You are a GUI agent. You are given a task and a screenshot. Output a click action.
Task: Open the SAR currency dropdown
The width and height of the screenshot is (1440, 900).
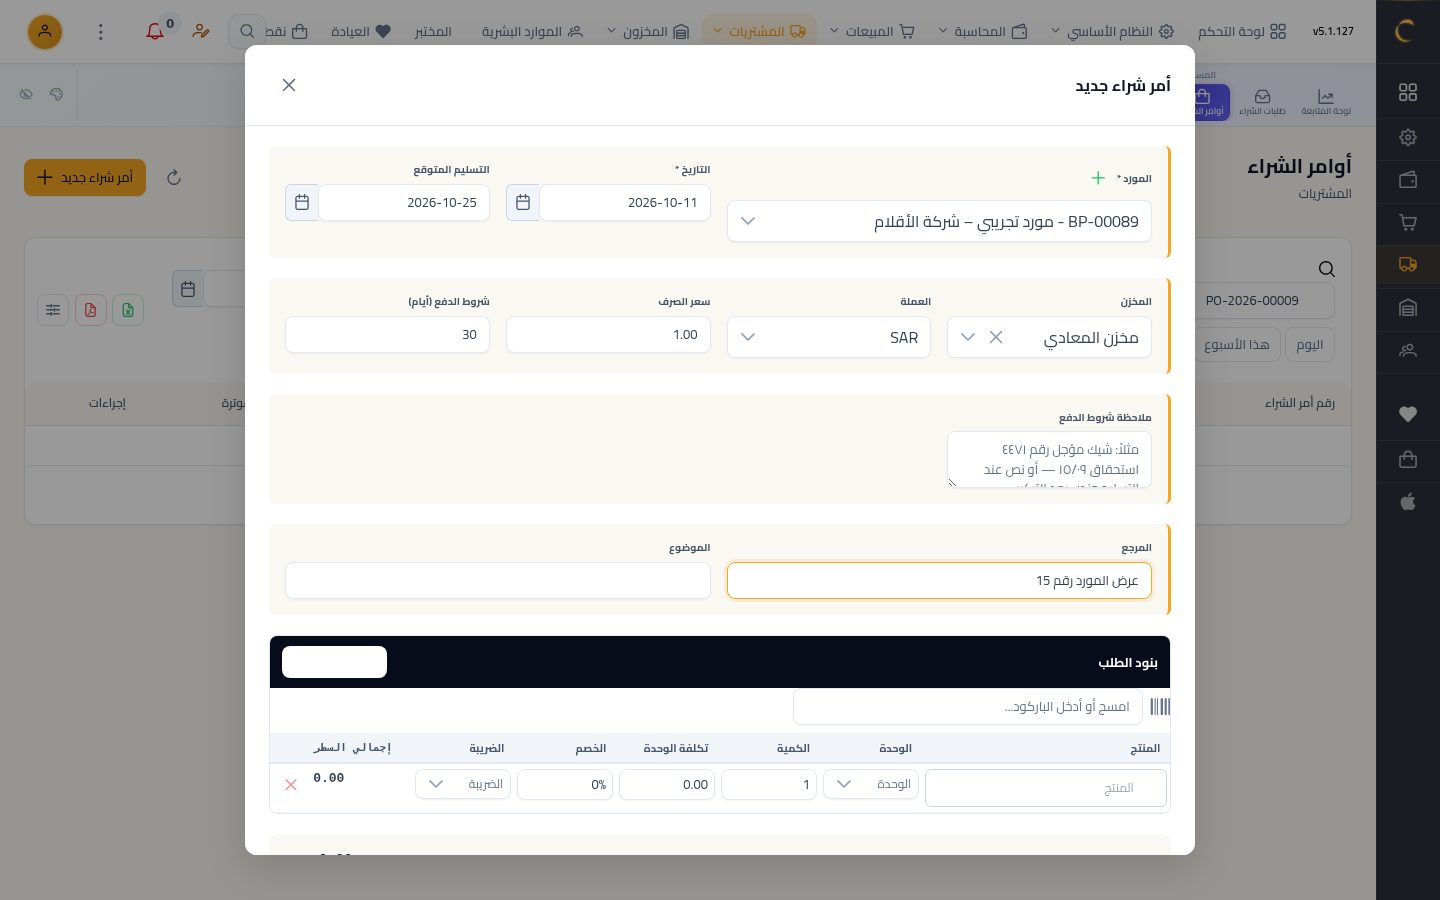[829, 337]
